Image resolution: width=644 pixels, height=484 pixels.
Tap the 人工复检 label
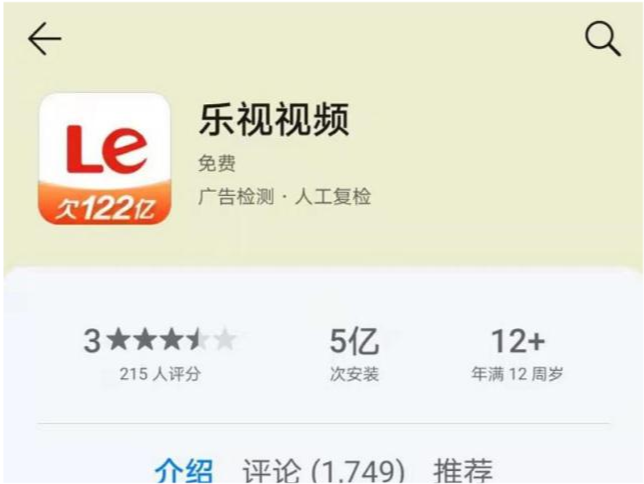[x=333, y=196]
